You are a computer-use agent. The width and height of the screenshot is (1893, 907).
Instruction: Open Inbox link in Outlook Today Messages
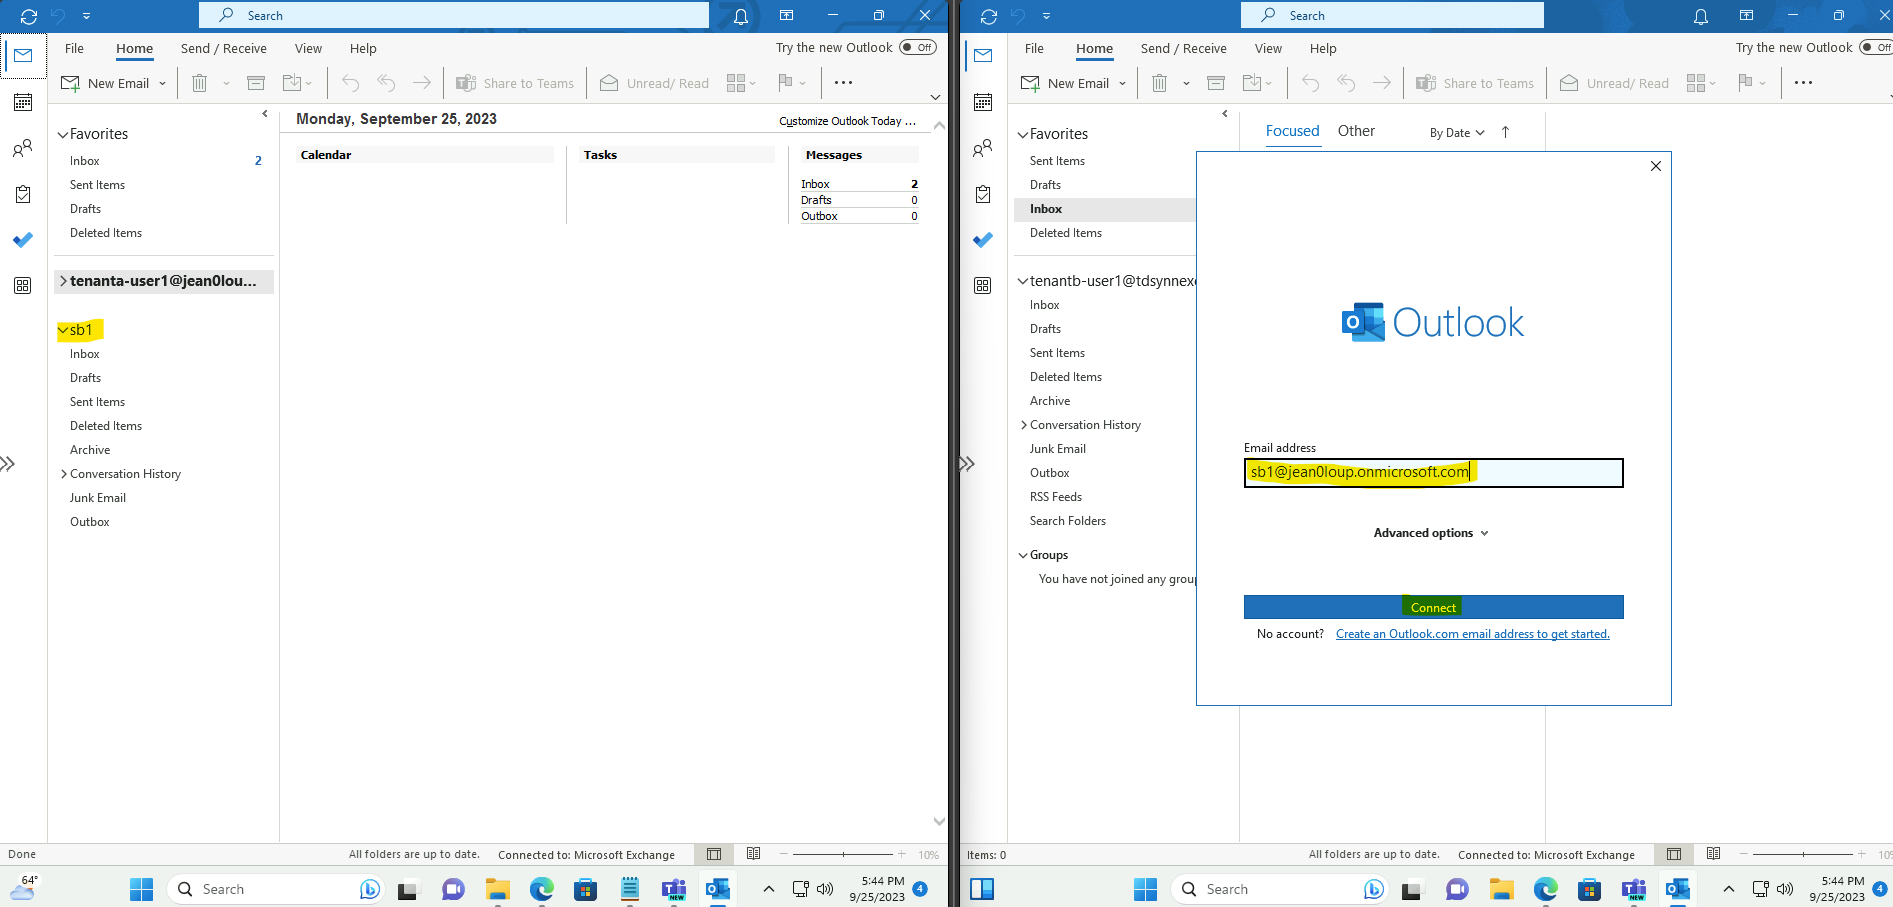(815, 184)
